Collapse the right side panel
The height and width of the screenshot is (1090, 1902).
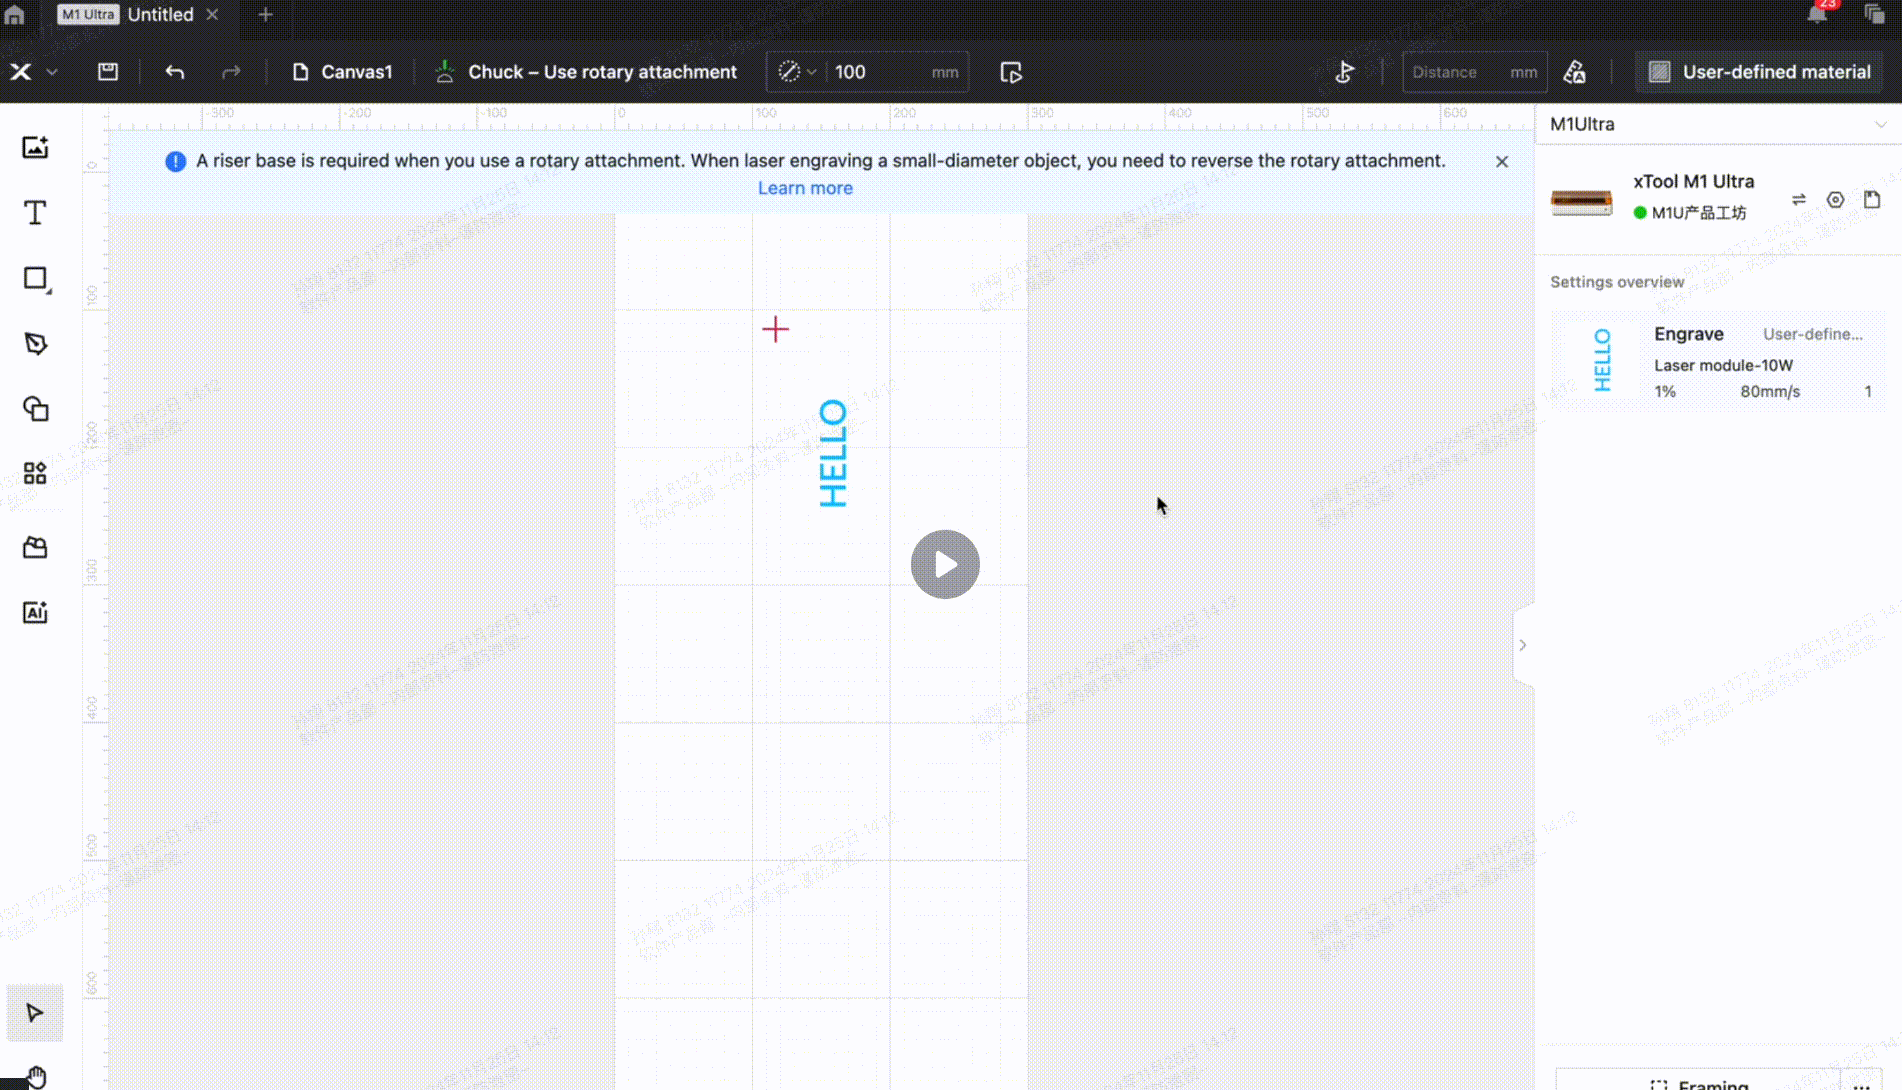[x=1522, y=645]
